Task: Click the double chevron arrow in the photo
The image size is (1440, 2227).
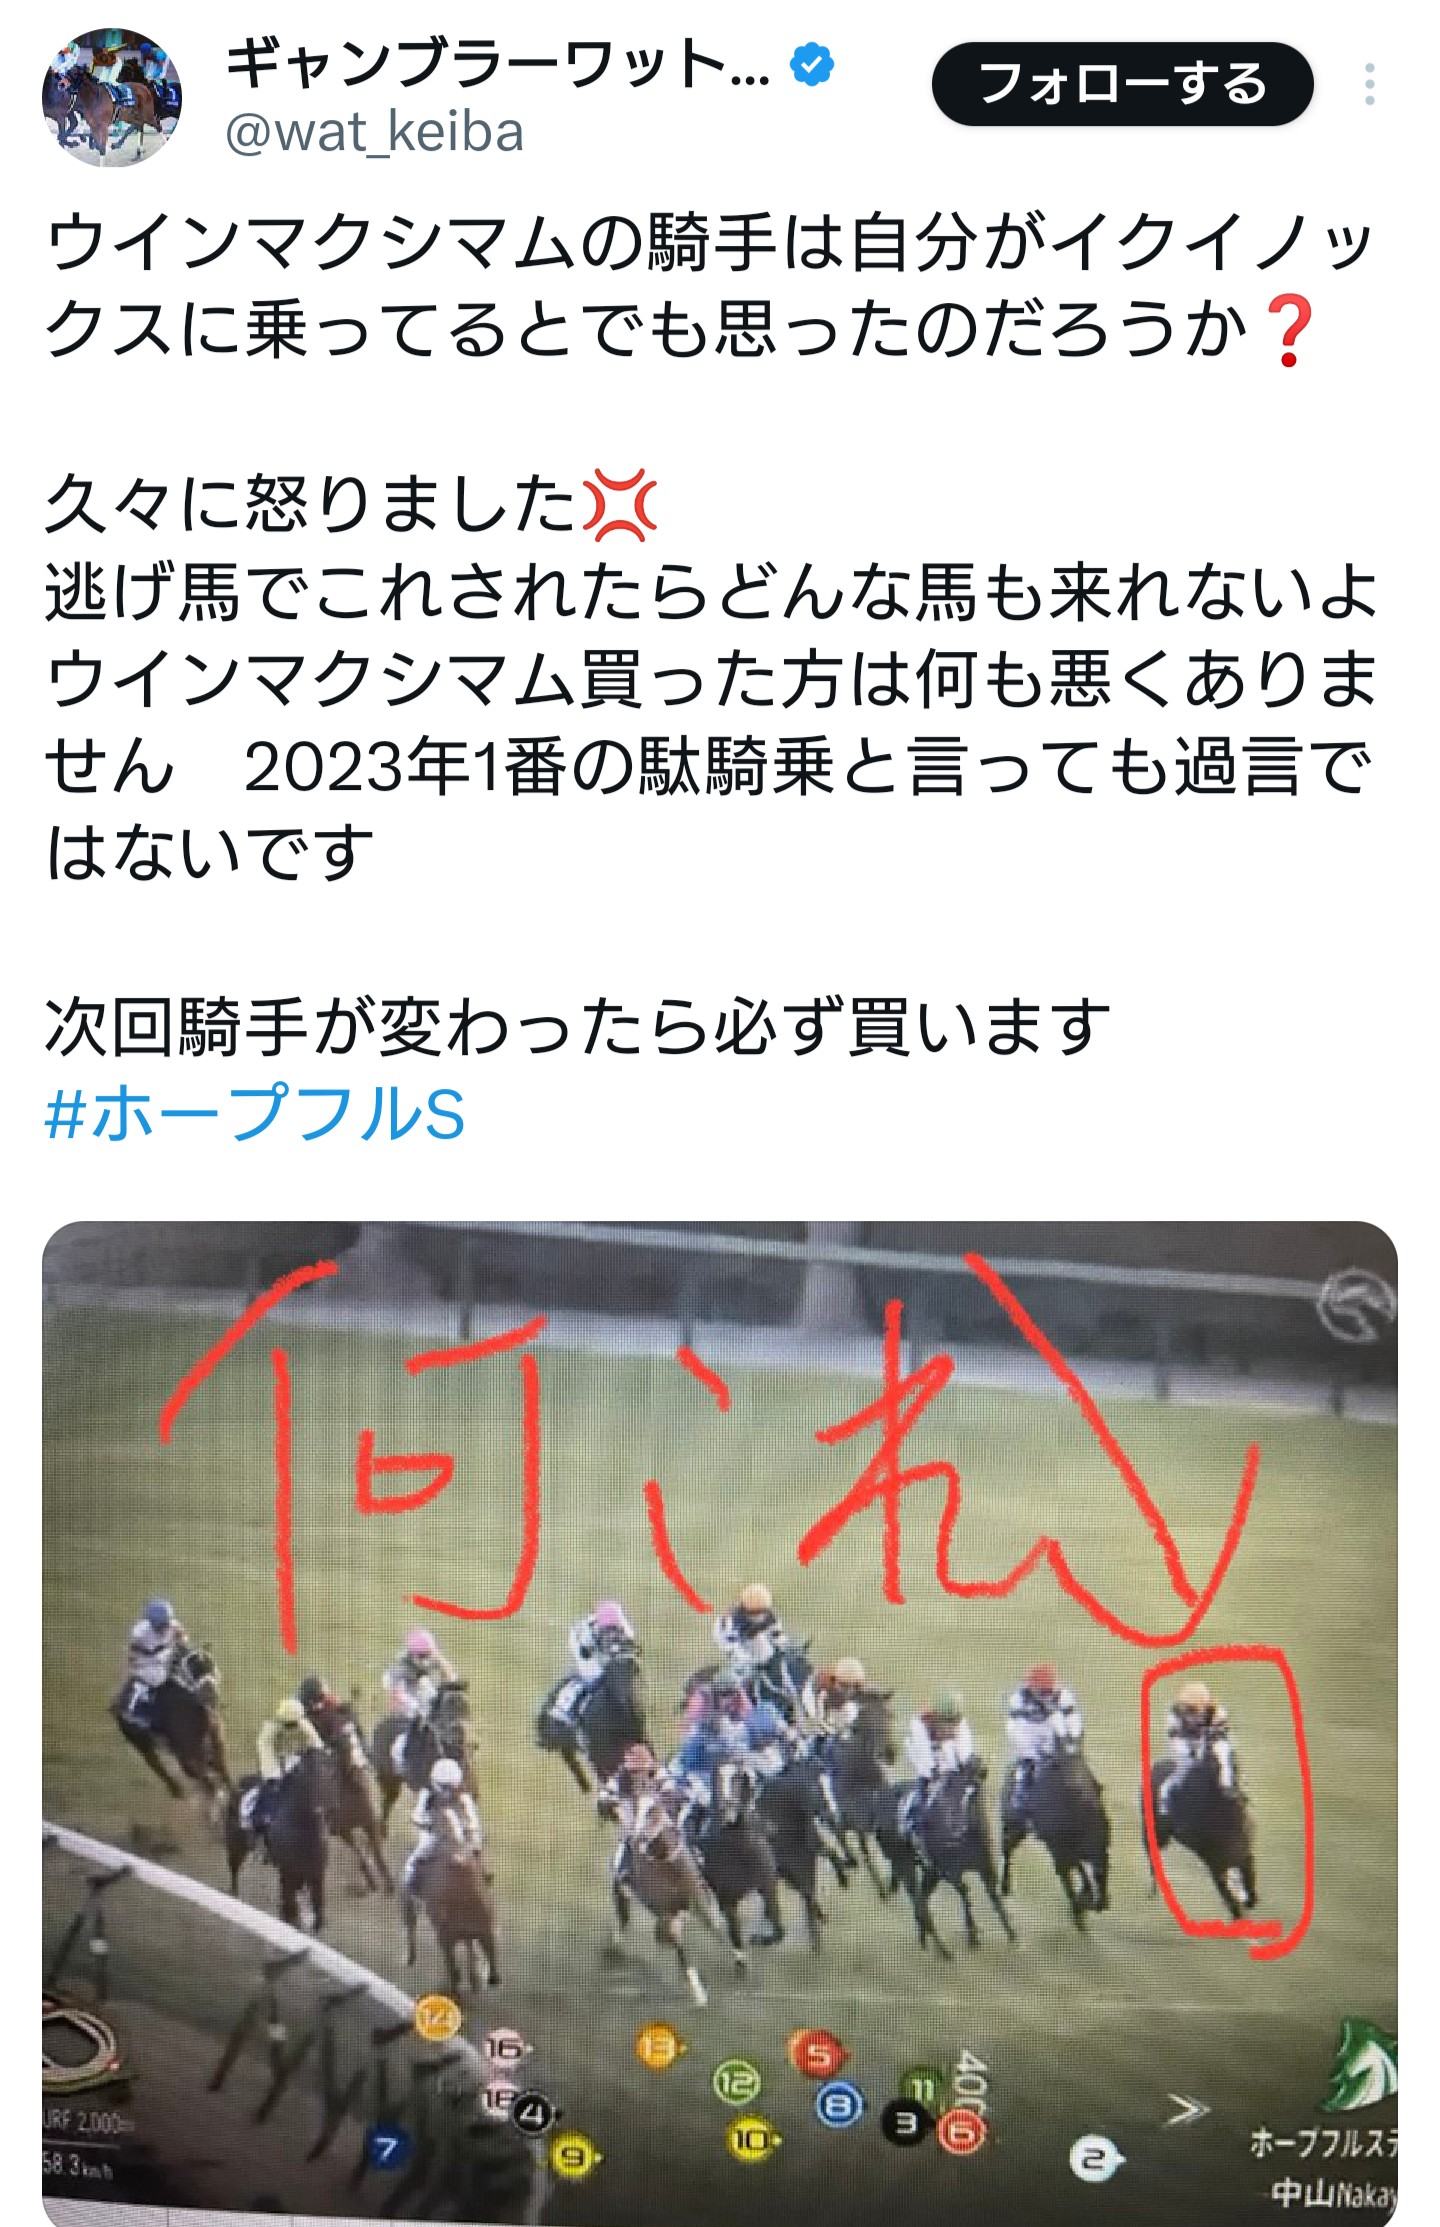Action: pyautogui.click(x=1188, y=2110)
